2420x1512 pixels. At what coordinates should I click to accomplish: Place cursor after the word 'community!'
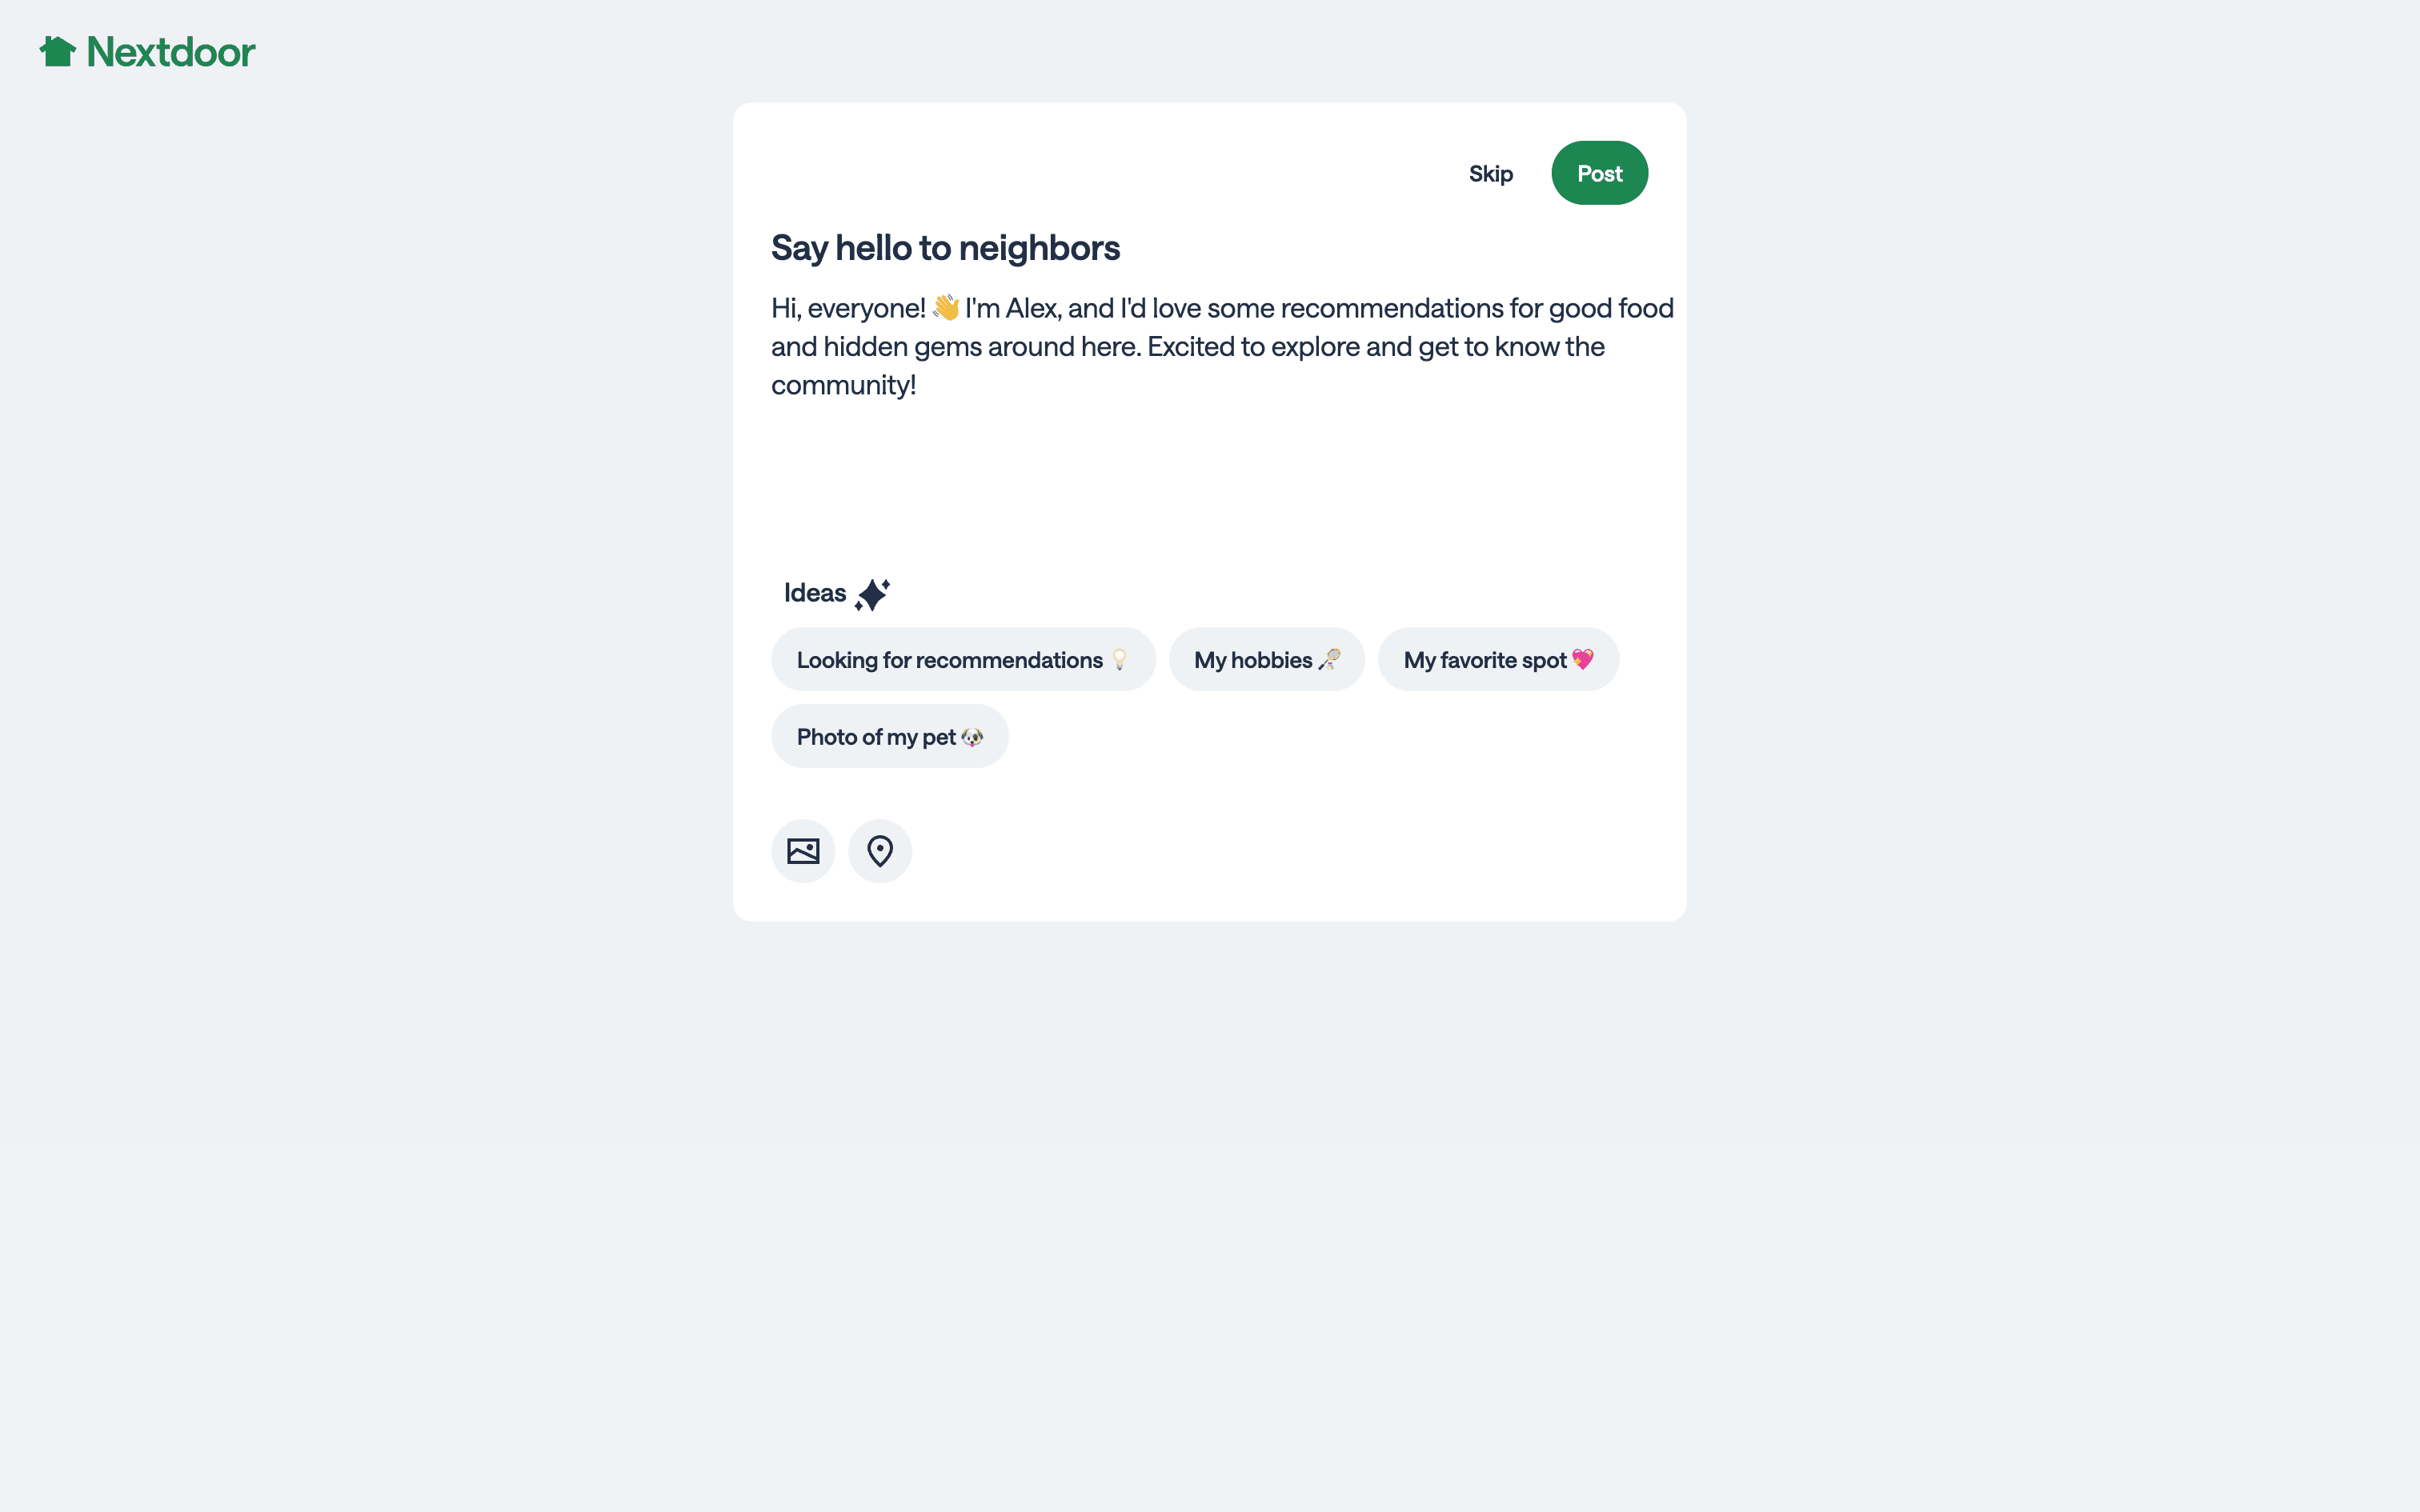point(918,385)
